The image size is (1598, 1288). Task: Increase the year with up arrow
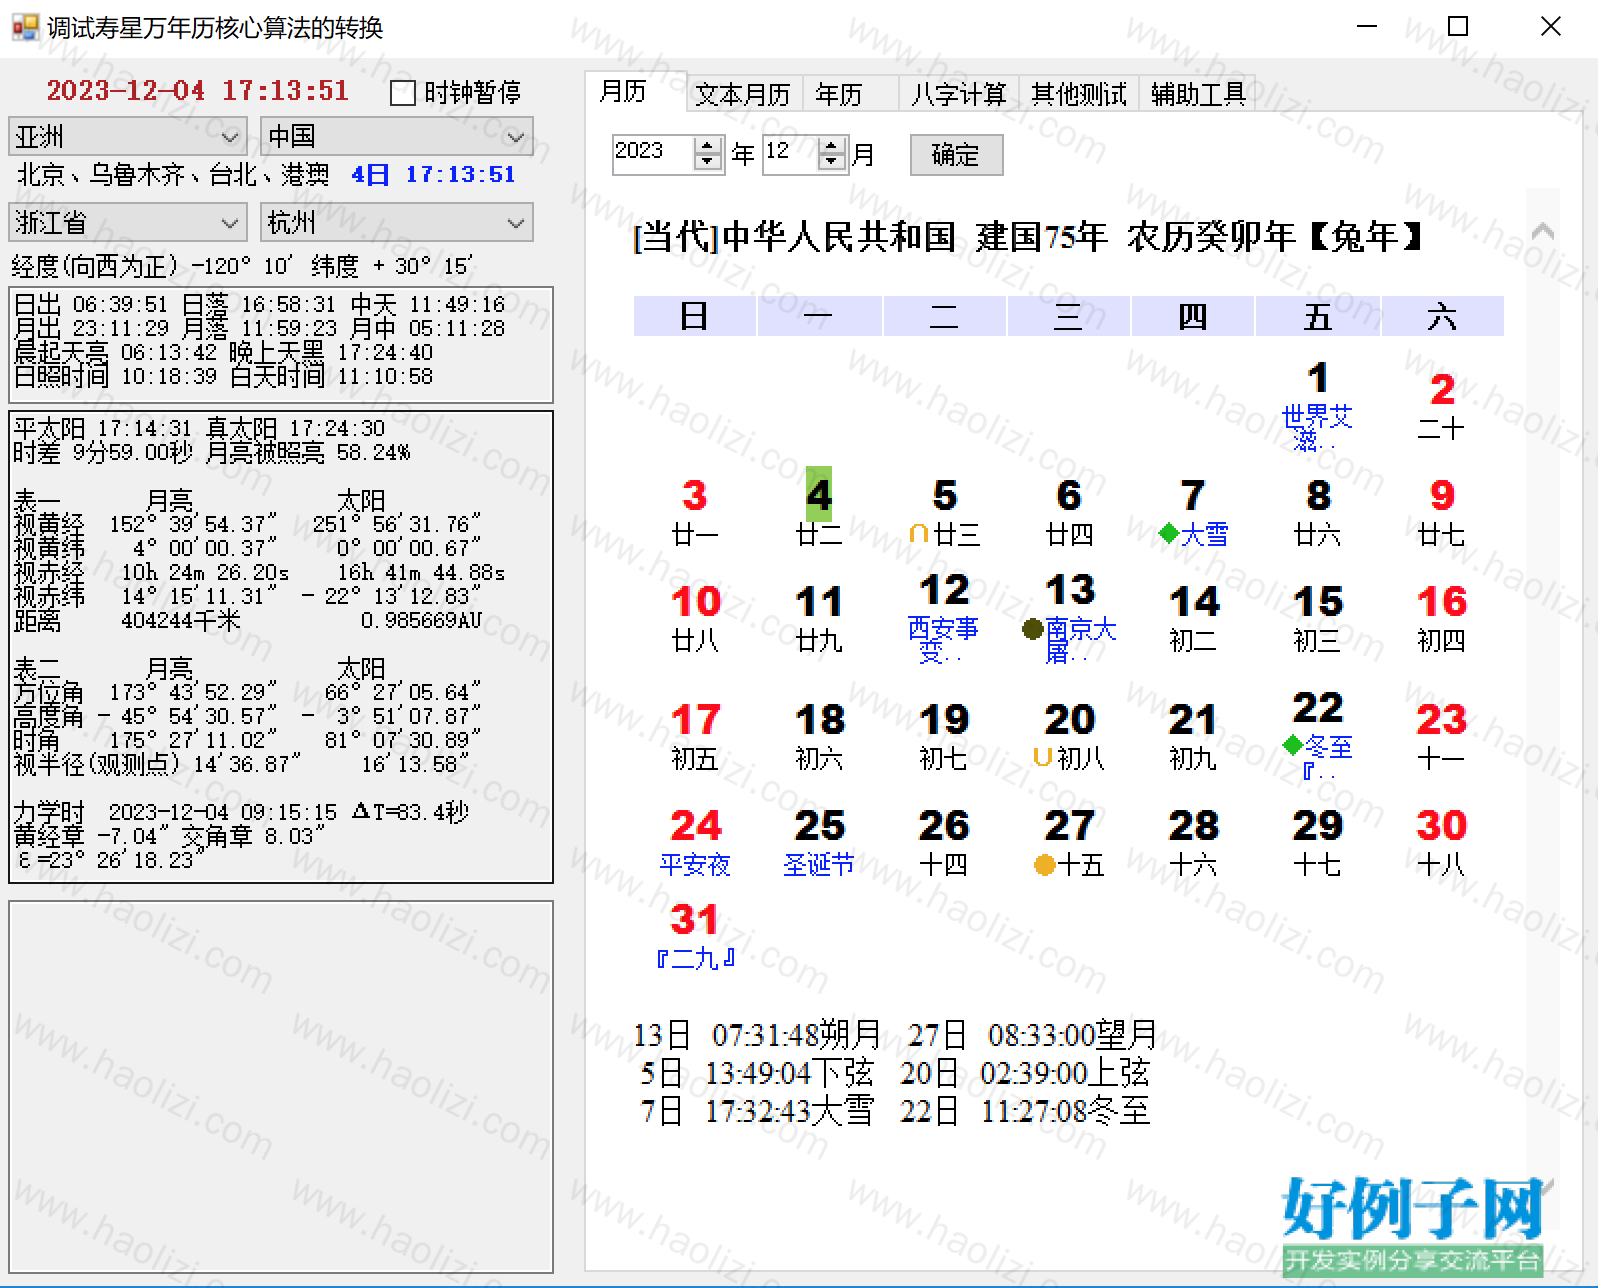coord(708,145)
